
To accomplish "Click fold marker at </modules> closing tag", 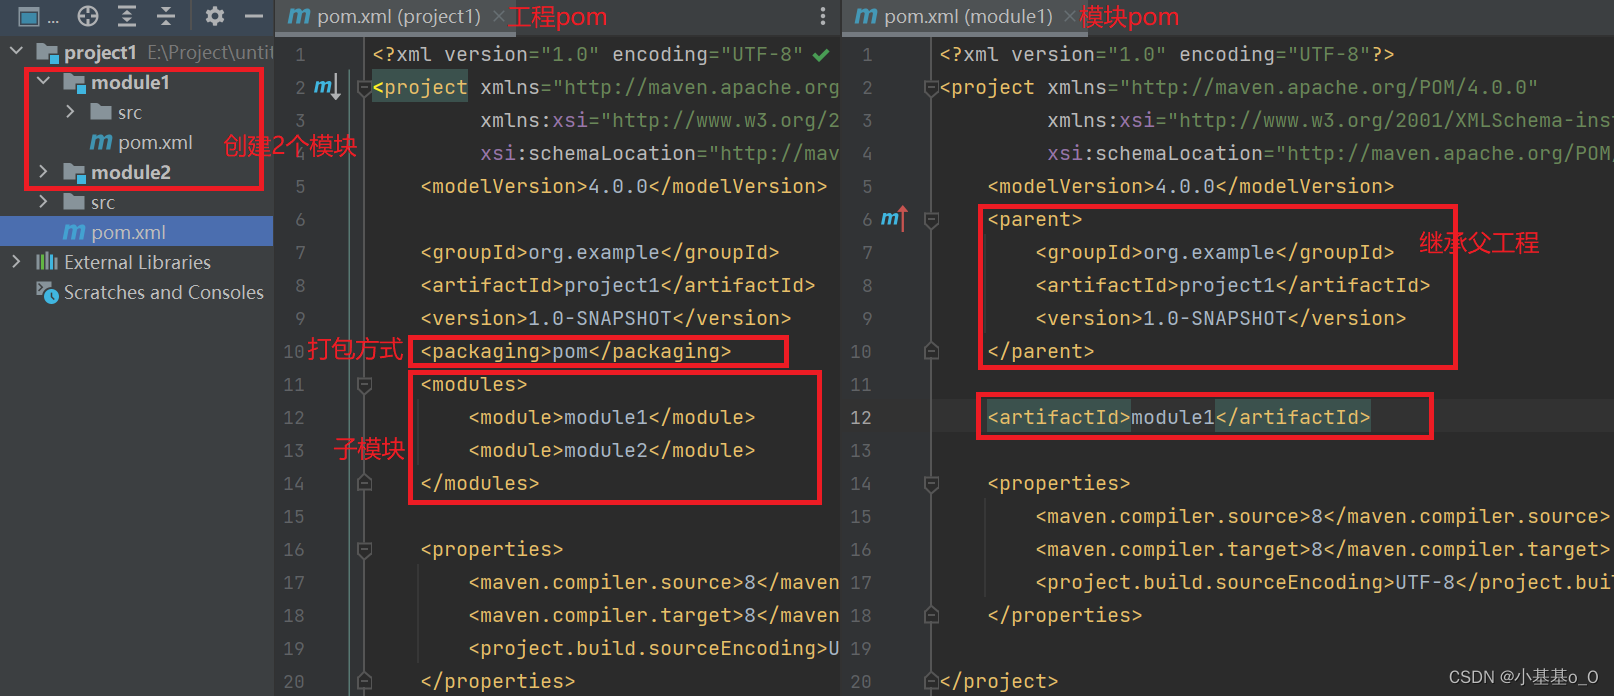I will (364, 484).
